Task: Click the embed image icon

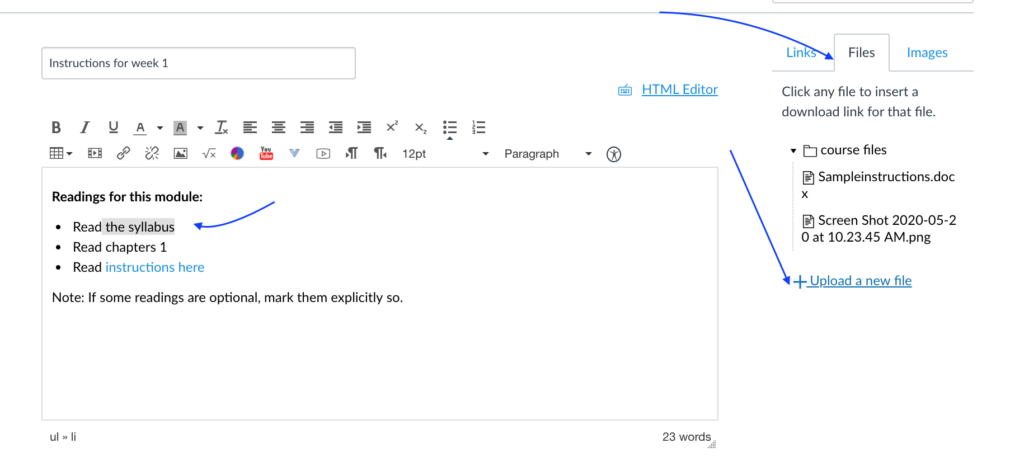Action: (180, 154)
